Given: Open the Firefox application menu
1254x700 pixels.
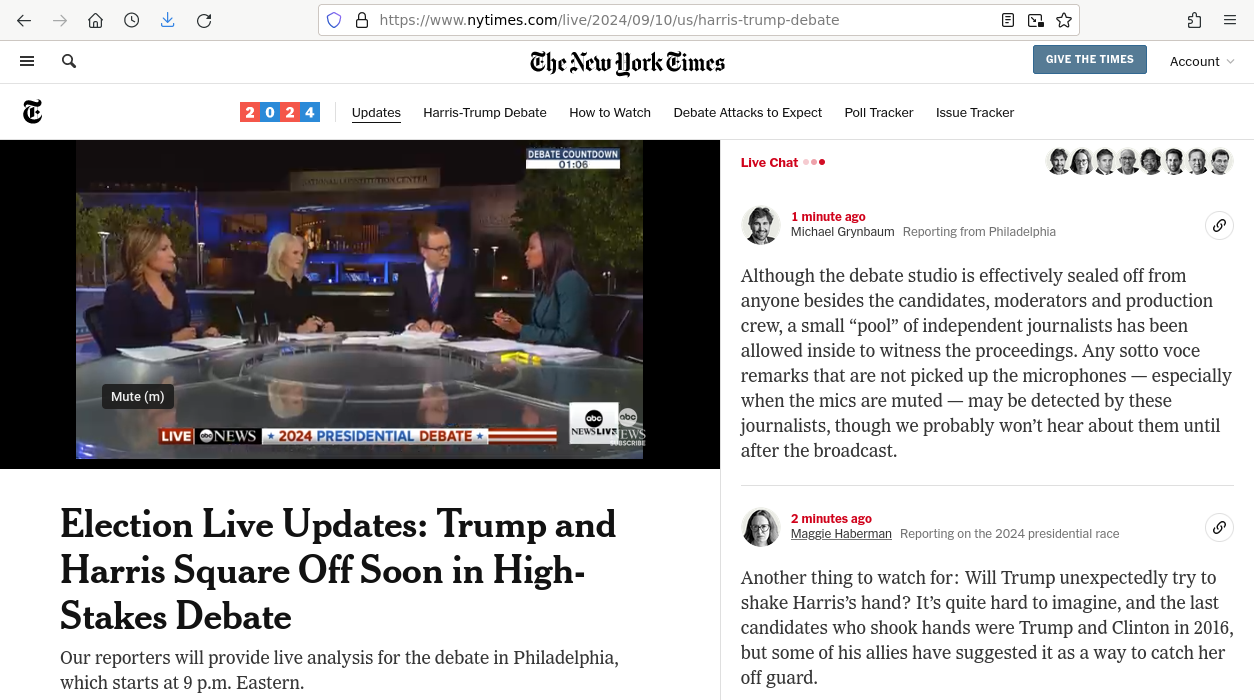Looking at the screenshot, I should tap(1230, 20).
